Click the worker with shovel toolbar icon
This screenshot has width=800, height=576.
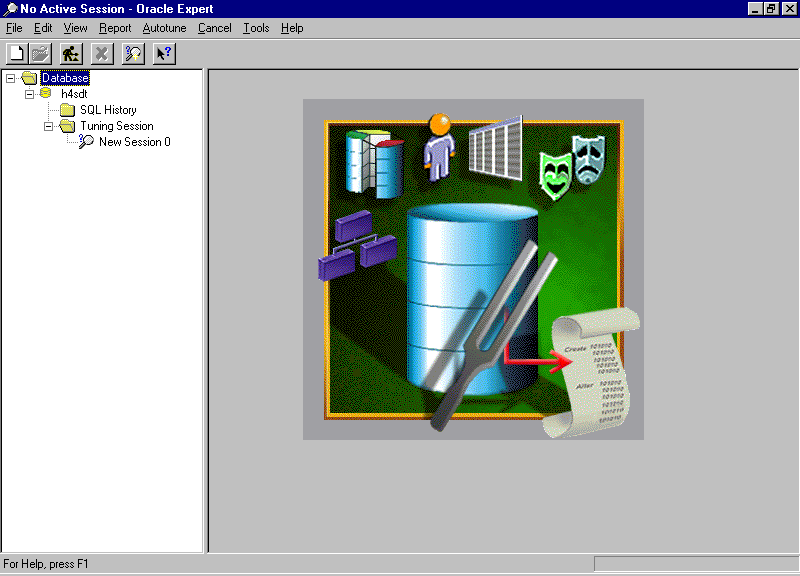point(70,53)
